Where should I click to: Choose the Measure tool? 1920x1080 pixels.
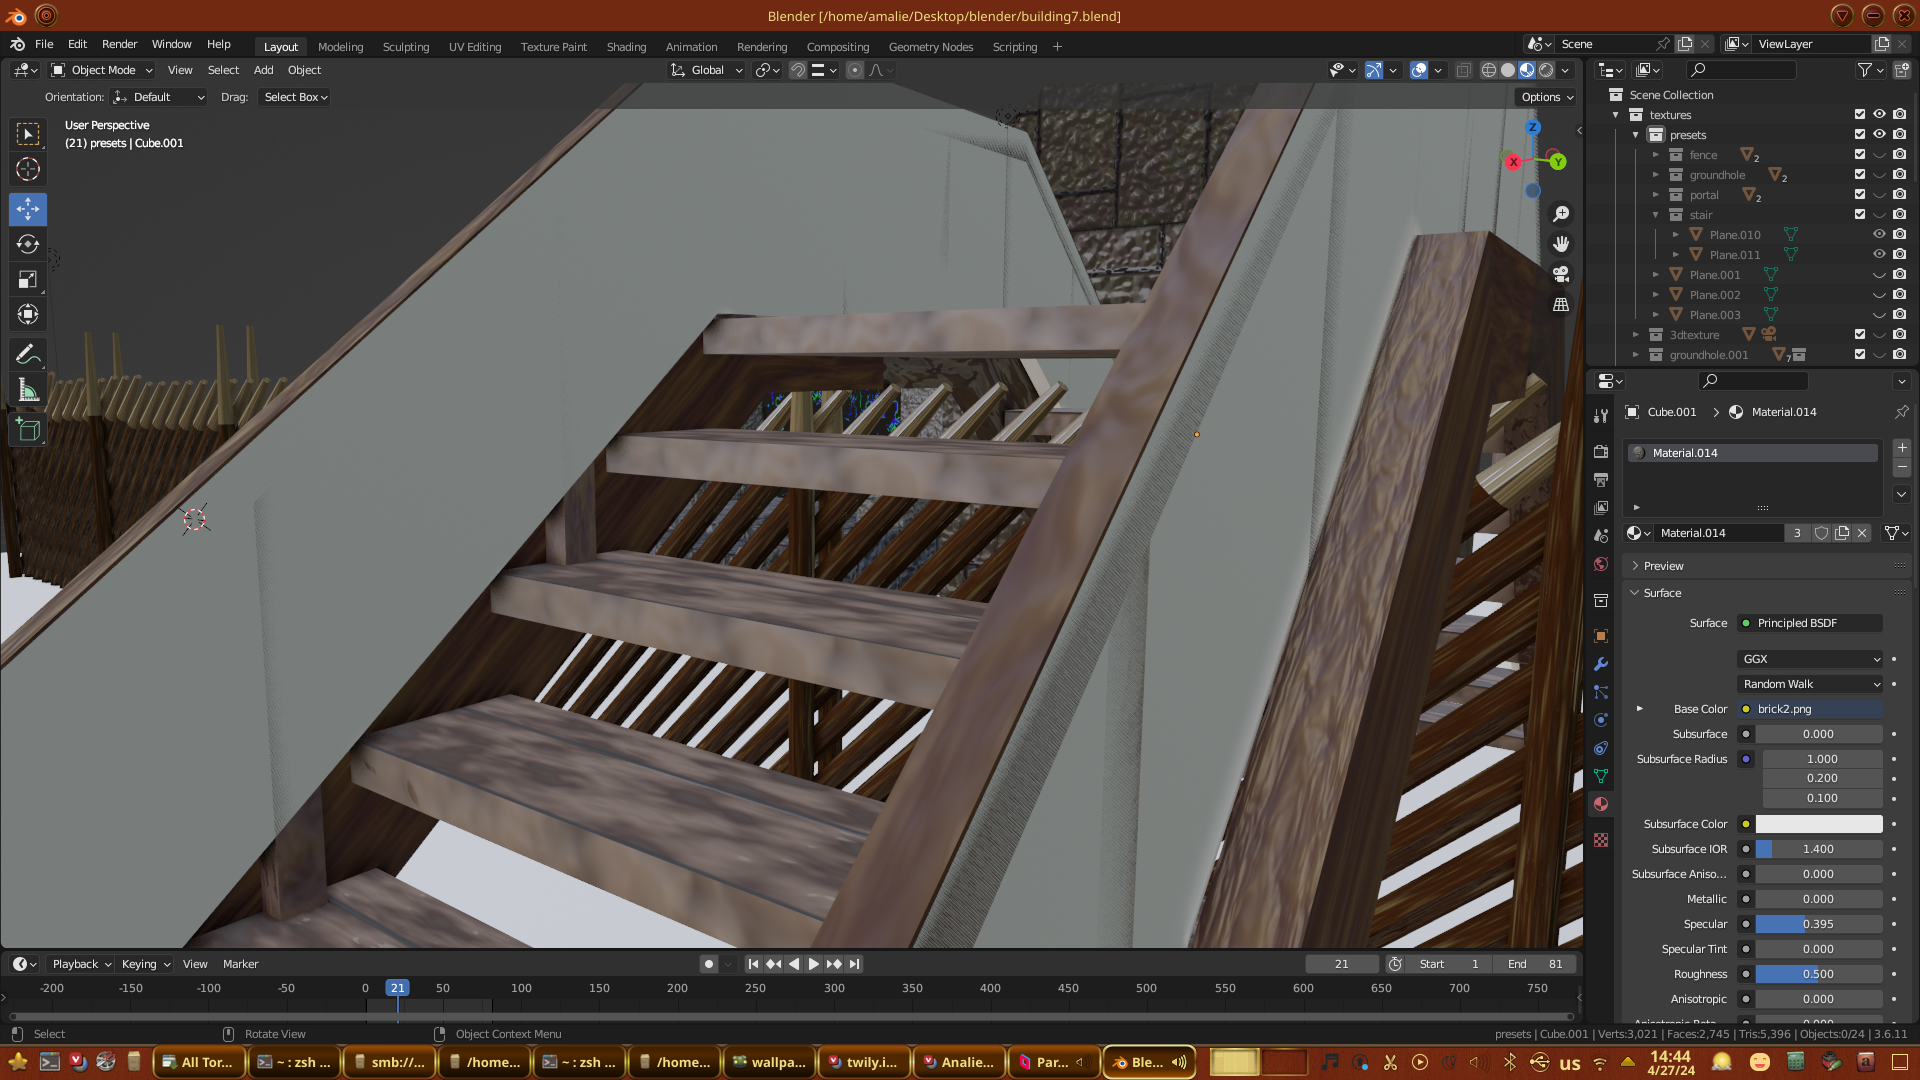pos(28,391)
